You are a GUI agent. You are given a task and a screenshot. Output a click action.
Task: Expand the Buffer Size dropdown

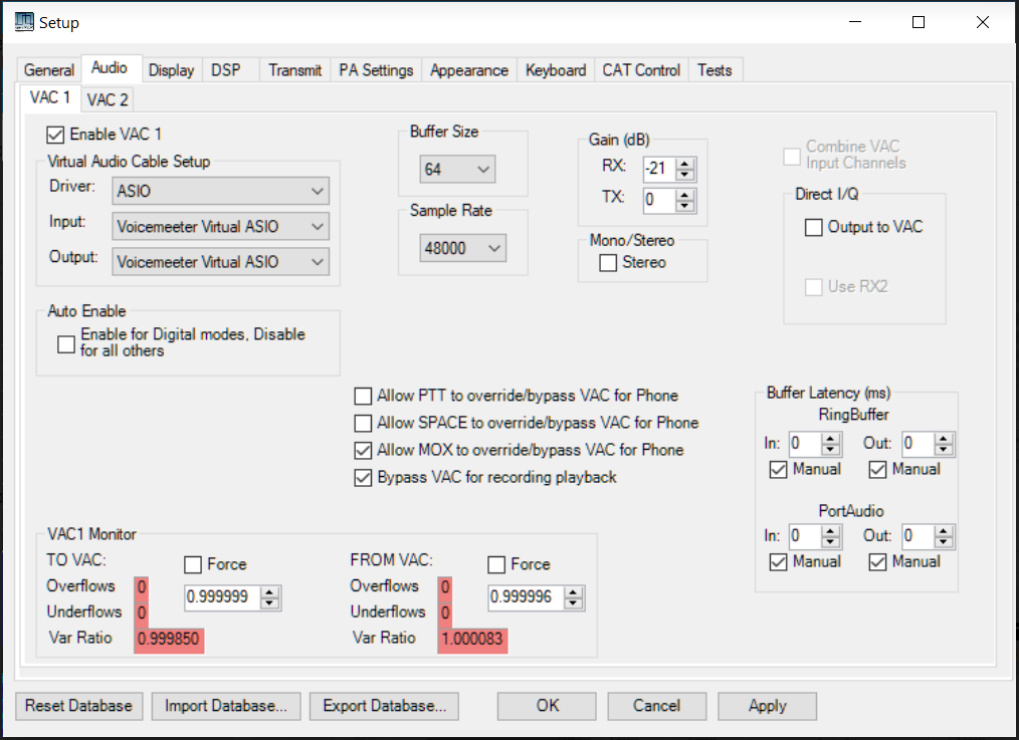[x=458, y=170]
